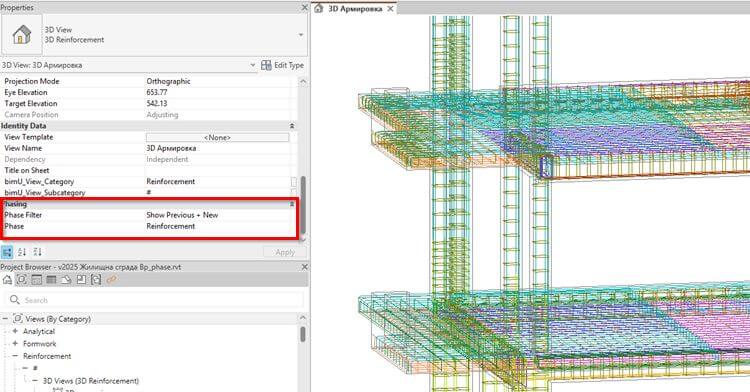750x392 pixels.
Task: Collapse the # subcategory node
Action: [x=25, y=368]
